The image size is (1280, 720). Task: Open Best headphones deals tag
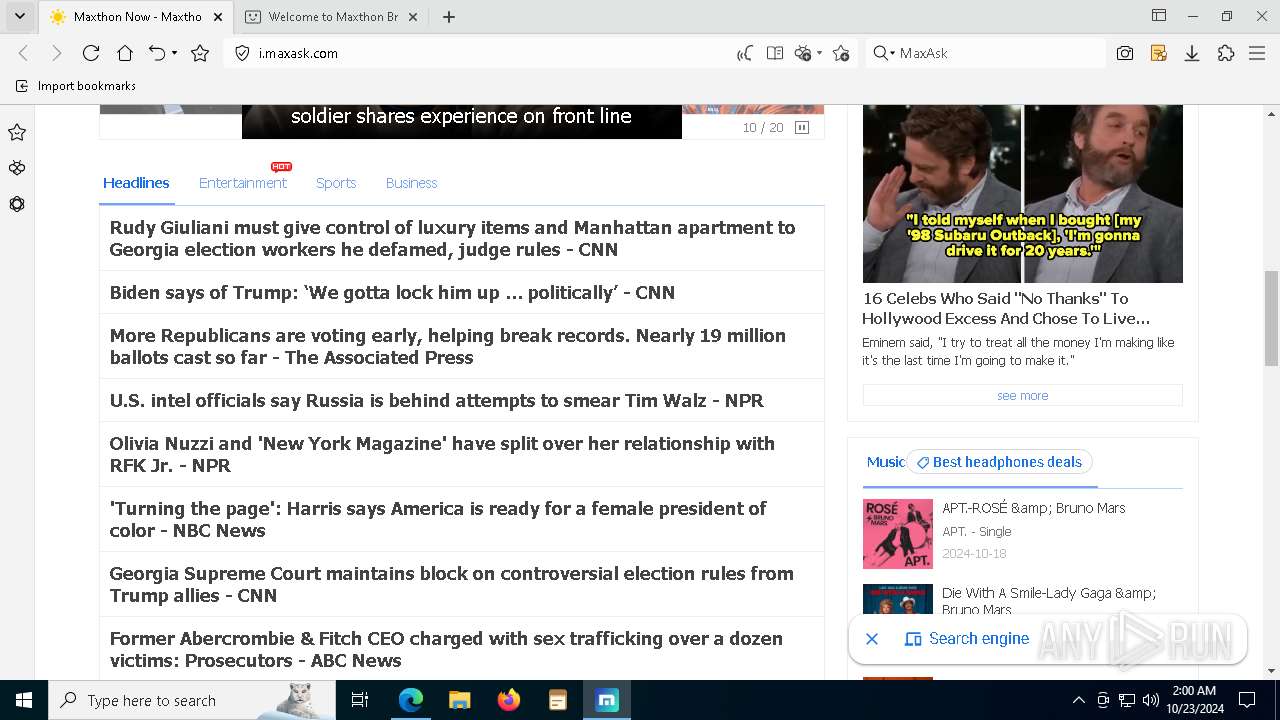(999, 462)
